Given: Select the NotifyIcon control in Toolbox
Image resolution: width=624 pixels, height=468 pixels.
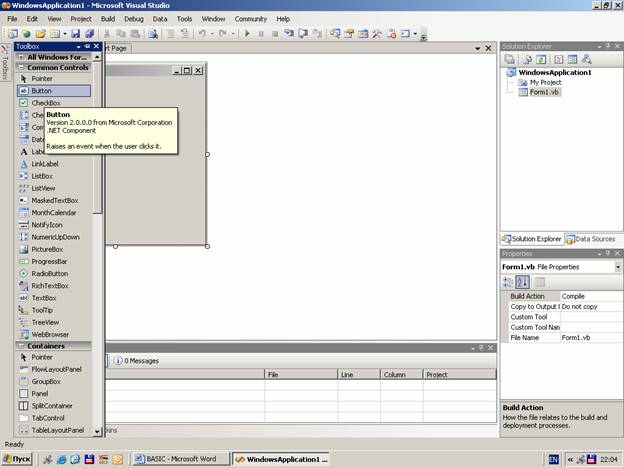Looking at the screenshot, I should pos(54,225).
